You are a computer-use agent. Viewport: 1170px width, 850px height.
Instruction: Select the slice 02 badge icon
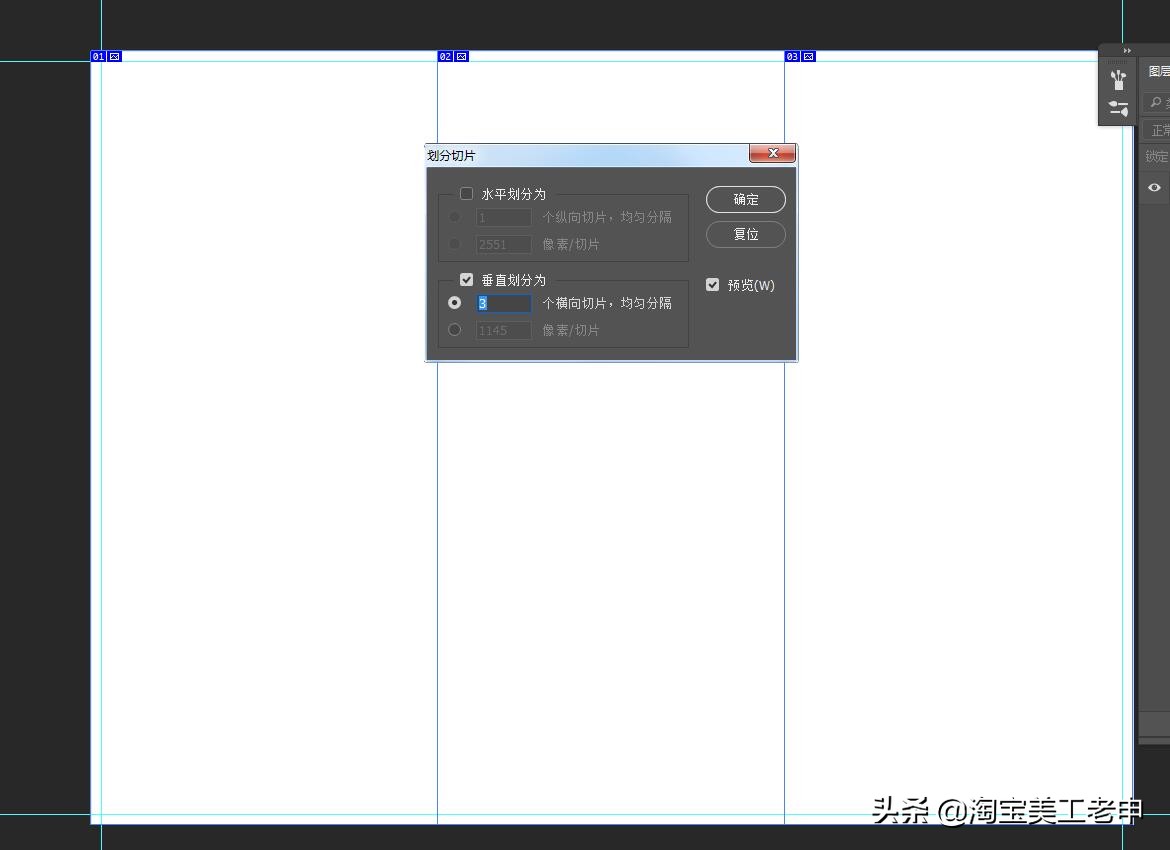pos(447,56)
